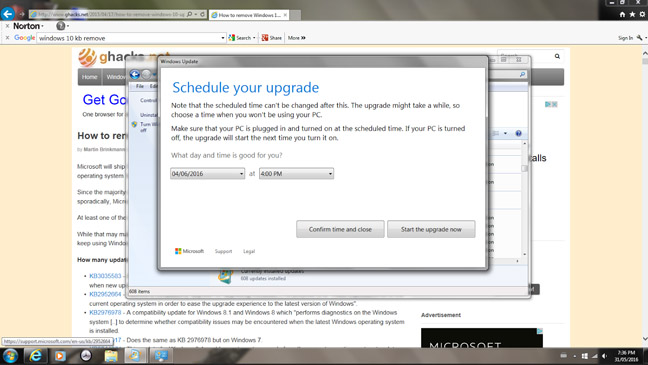Open the KB3035583 link in article
Viewport: 648px width, 365px height.
(105, 276)
